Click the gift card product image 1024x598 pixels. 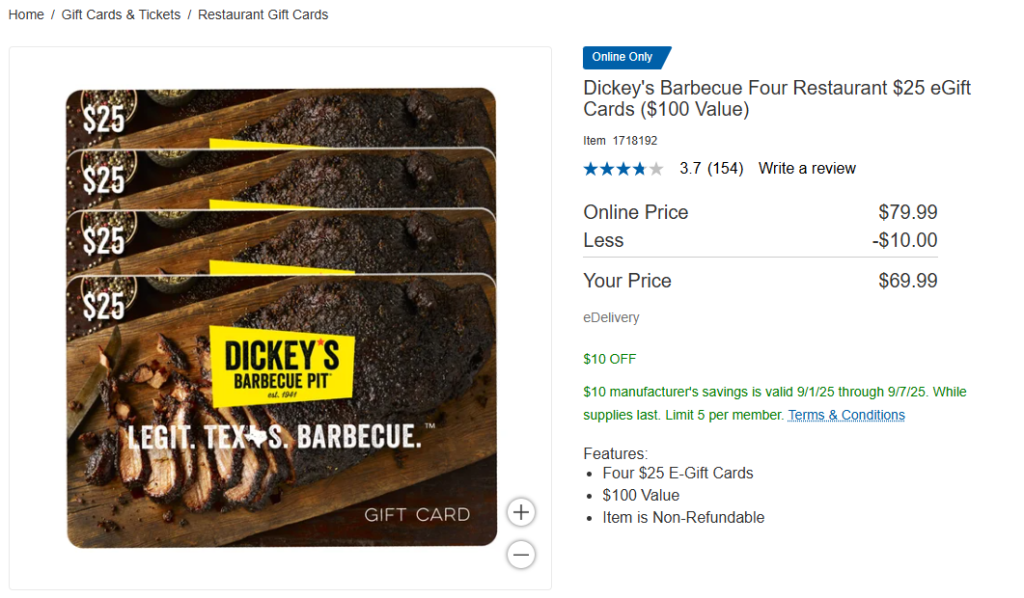point(281,317)
